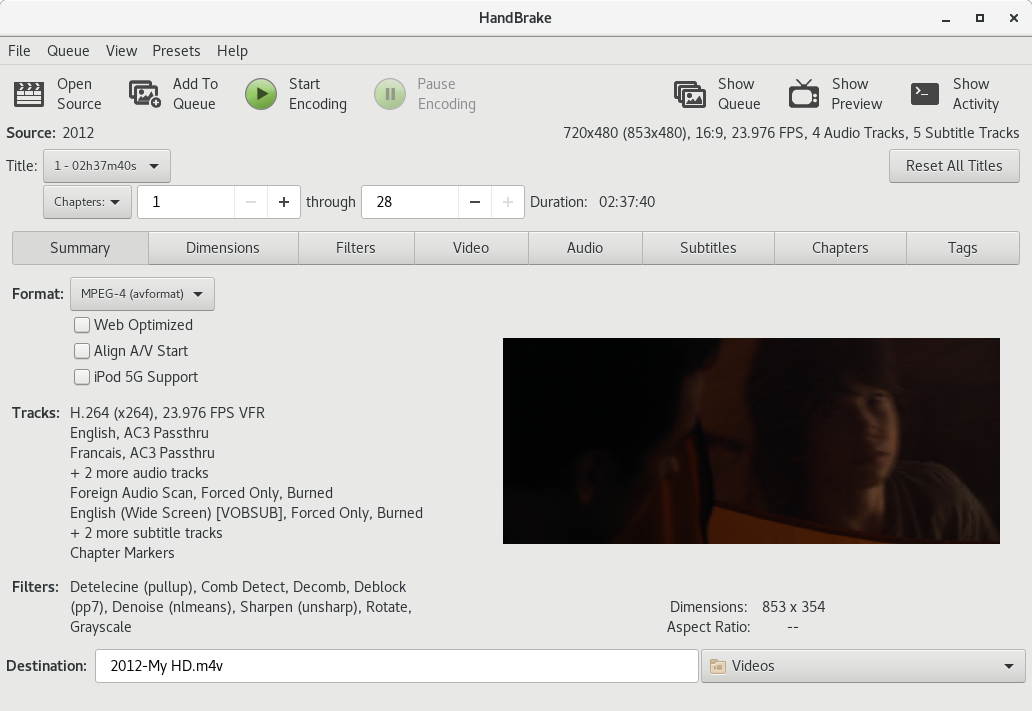Image resolution: width=1032 pixels, height=711 pixels.
Task: Click the Open Source label
Action: click(79, 94)
